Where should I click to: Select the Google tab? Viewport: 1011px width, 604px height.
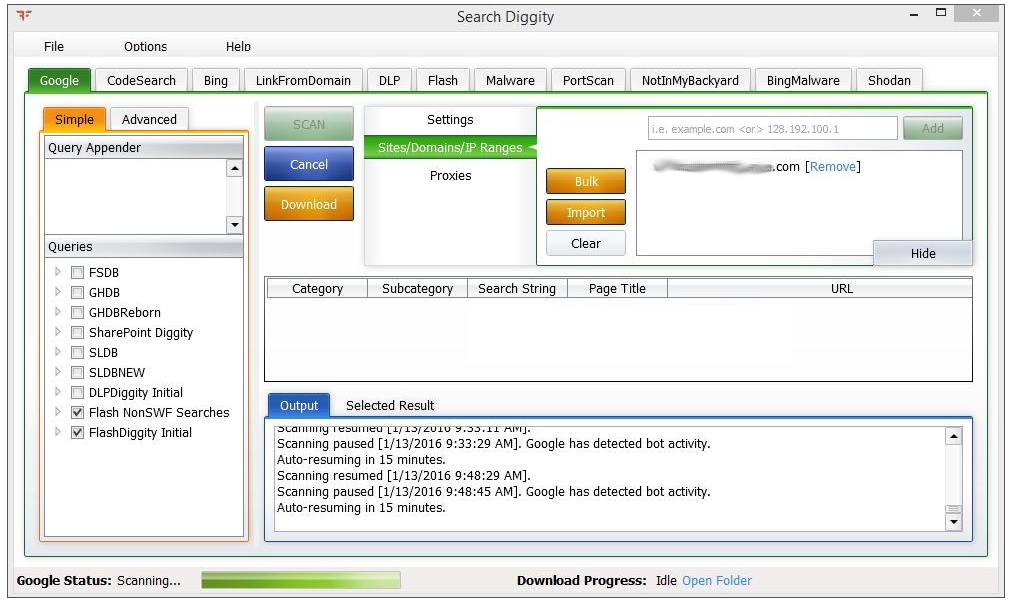[59, 81]
